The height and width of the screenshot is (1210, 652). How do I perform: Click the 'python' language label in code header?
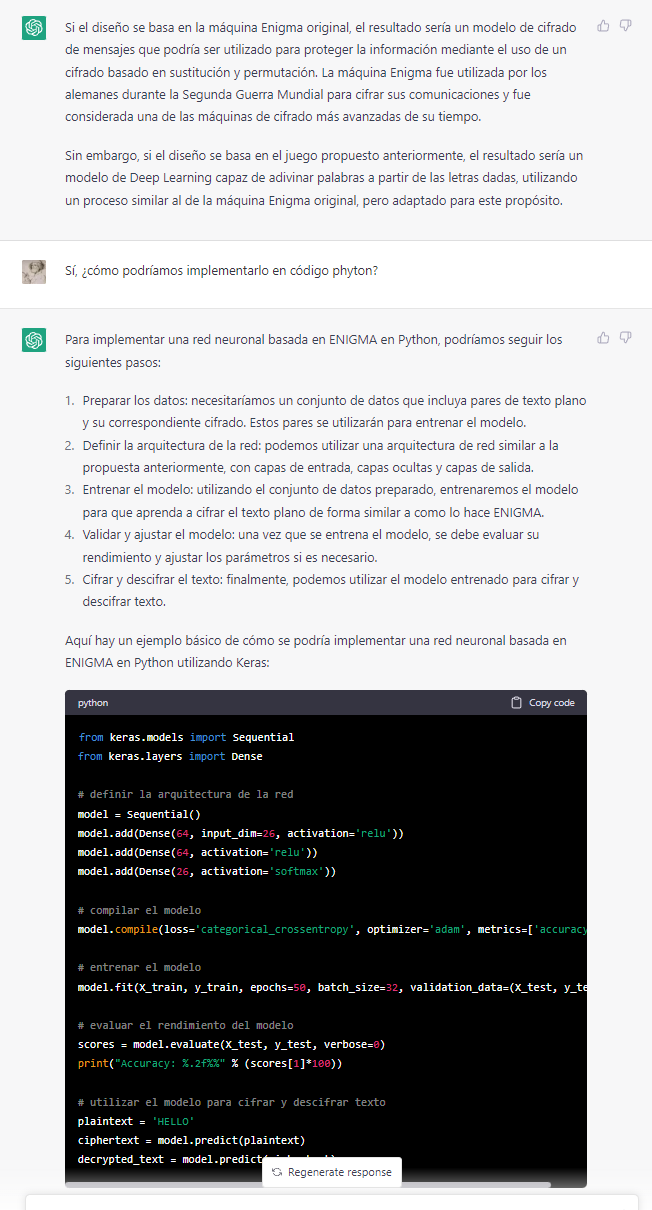93,703
